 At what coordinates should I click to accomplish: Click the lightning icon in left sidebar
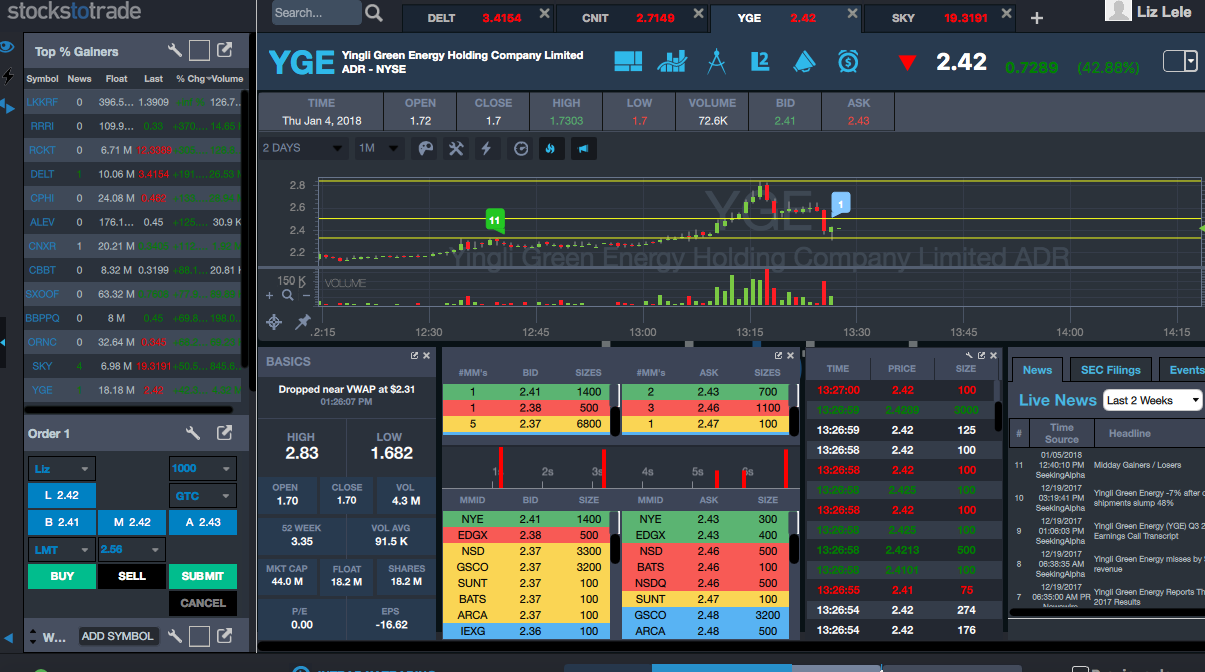(x=8, y=76)
